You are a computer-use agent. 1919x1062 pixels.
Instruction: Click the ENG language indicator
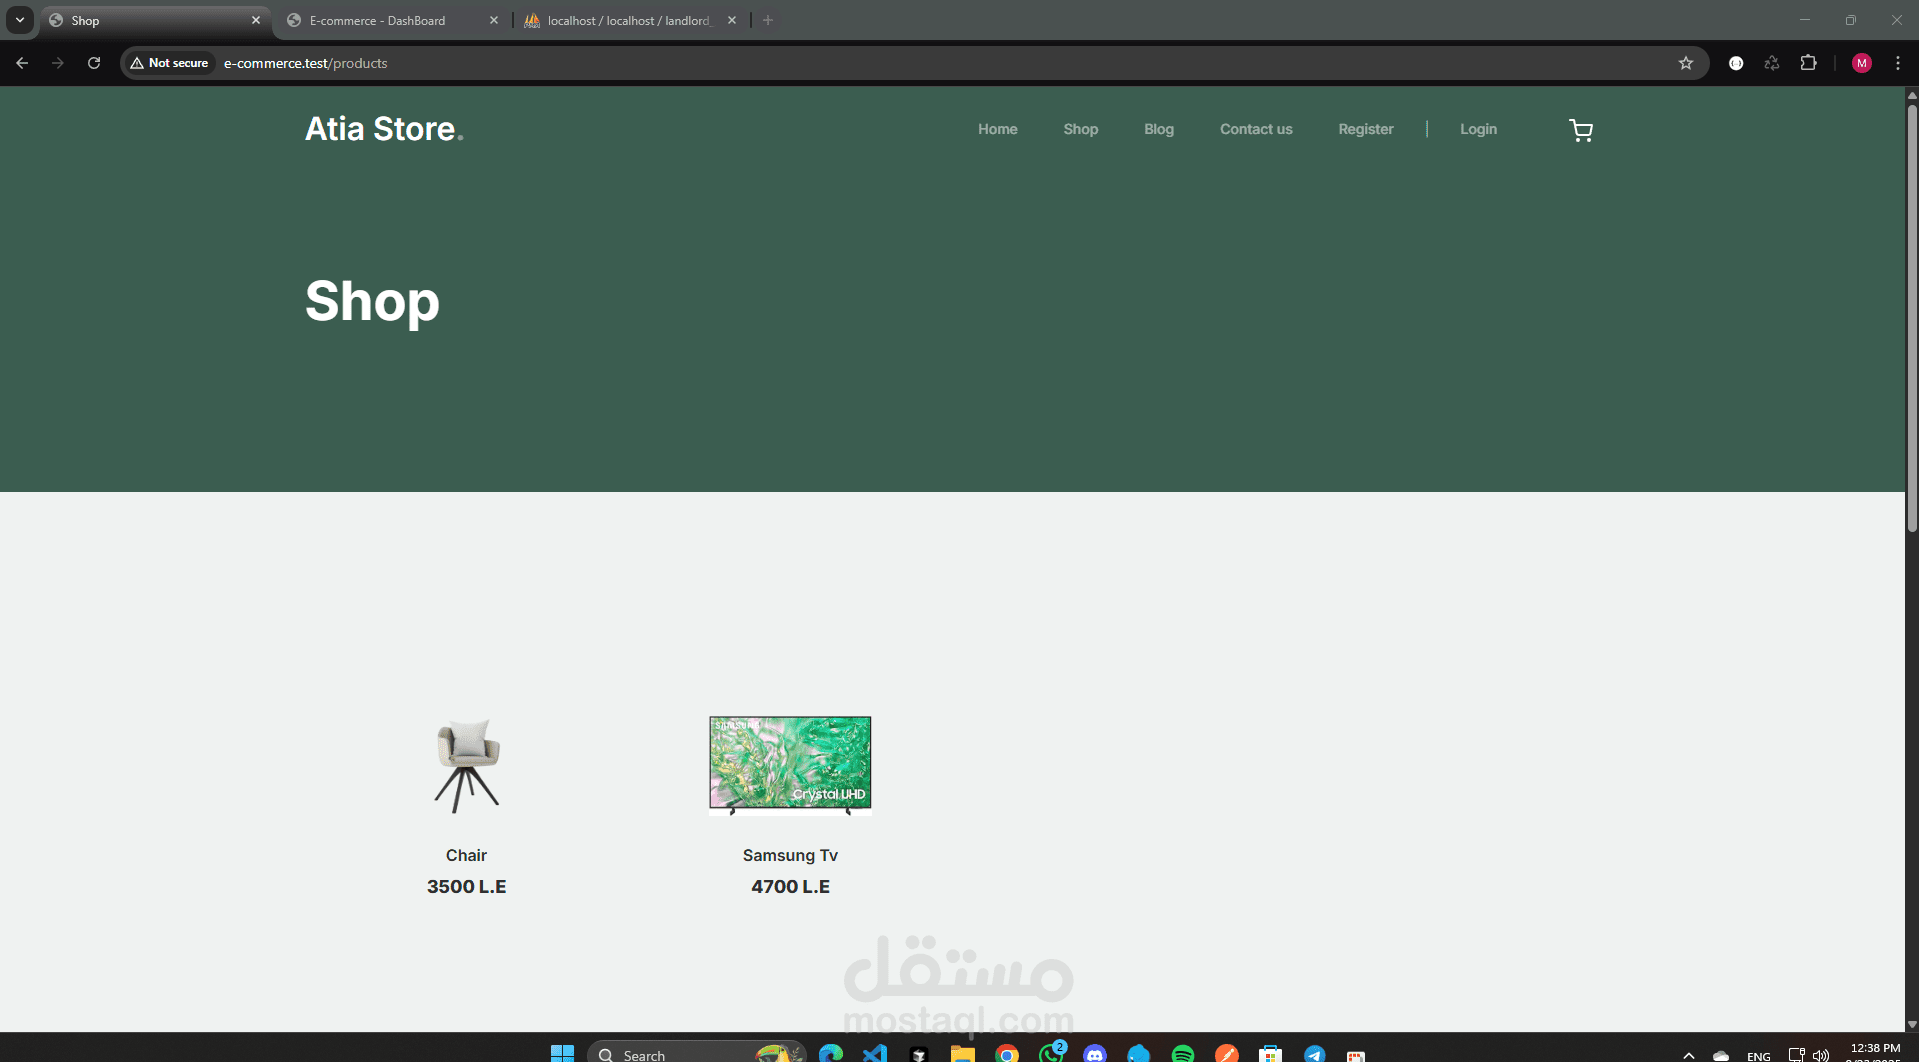(1759, 1056)
